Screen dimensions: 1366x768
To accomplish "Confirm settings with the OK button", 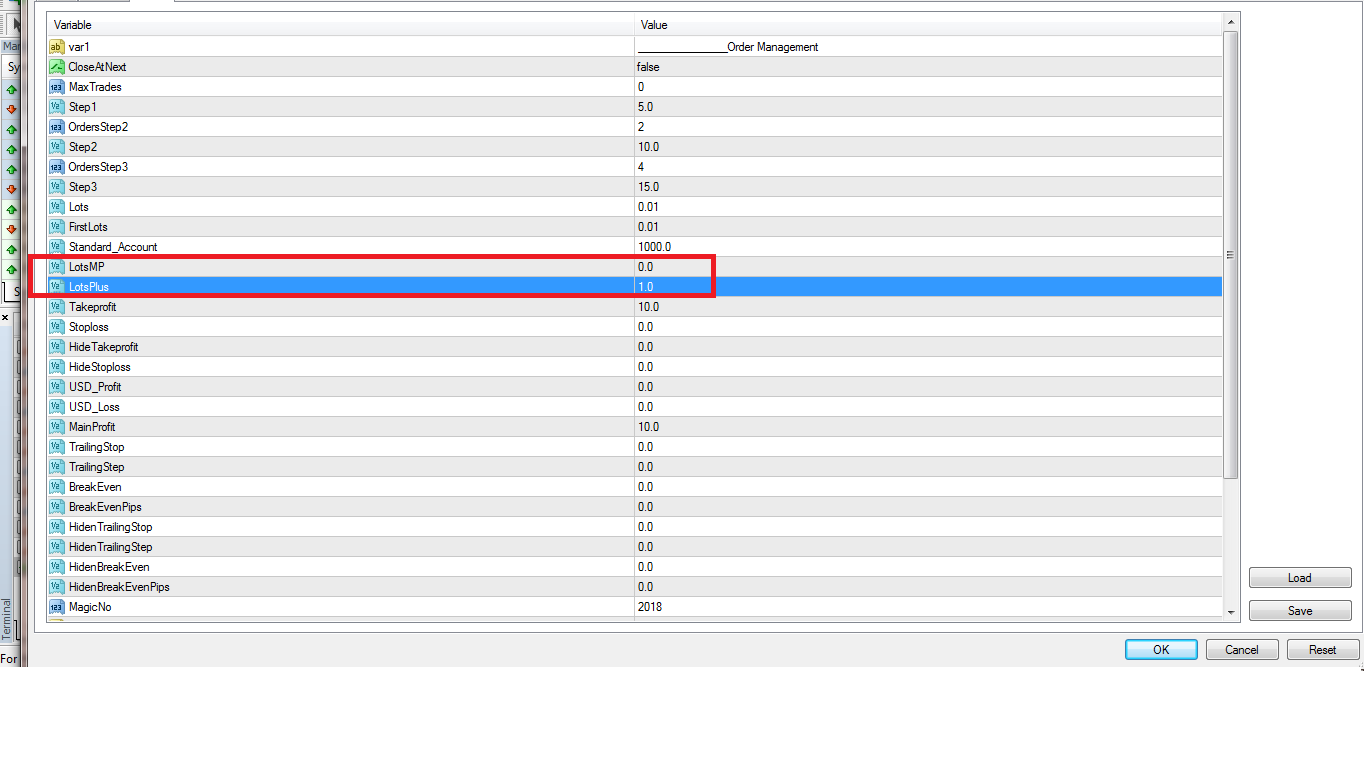I will [1161, 650].
